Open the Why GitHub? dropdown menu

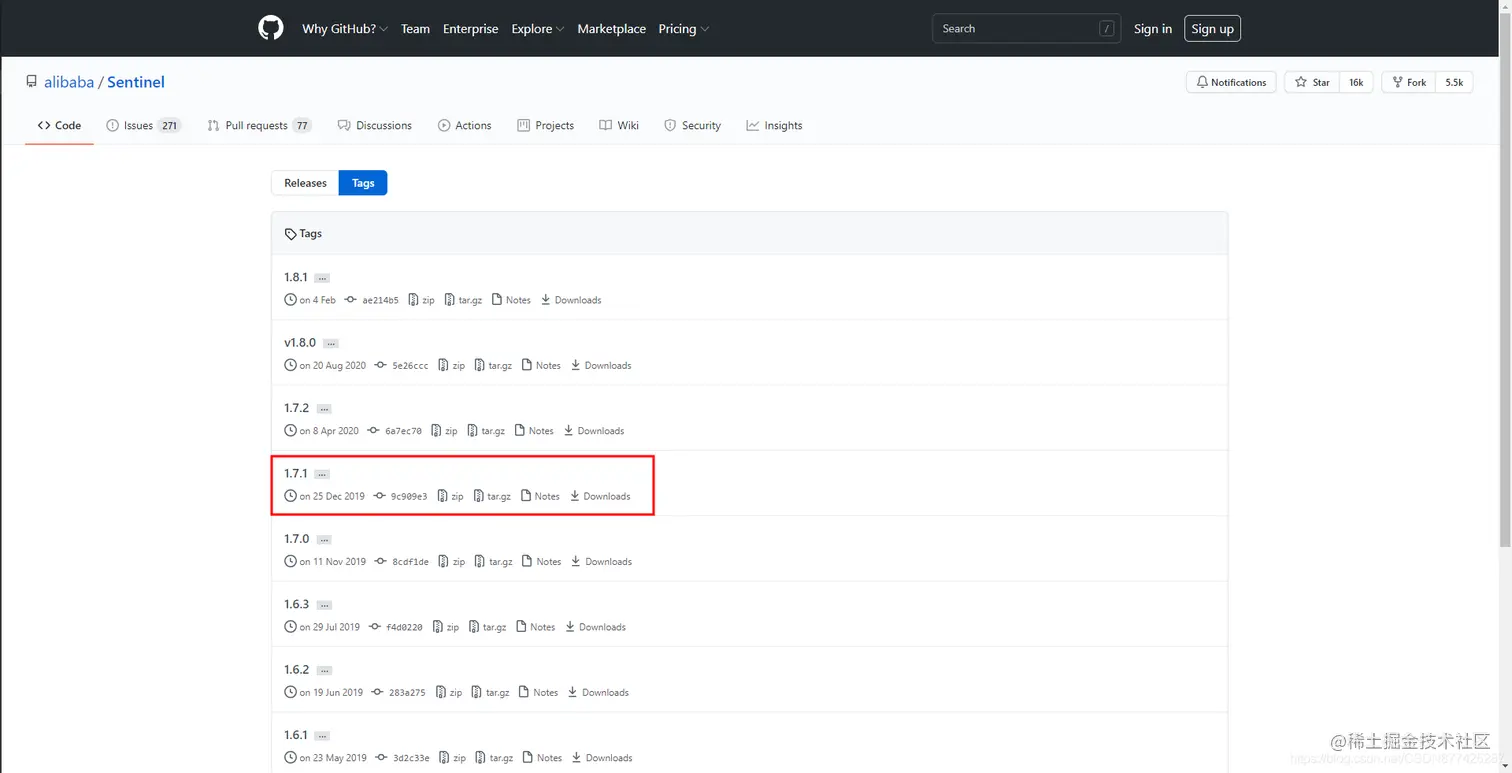pyautogui.click(x=345, y=29)
